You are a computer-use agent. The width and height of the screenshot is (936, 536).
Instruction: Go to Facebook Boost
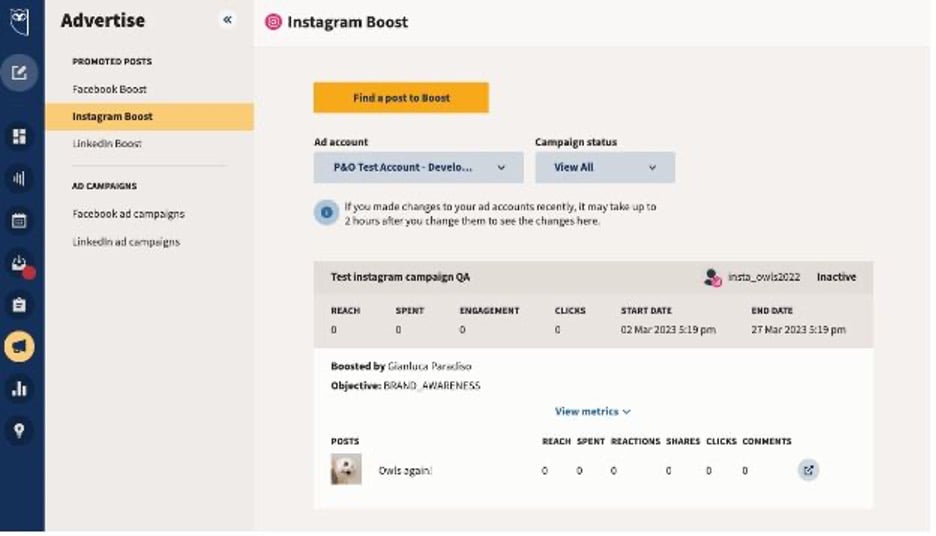coord(109,90)
